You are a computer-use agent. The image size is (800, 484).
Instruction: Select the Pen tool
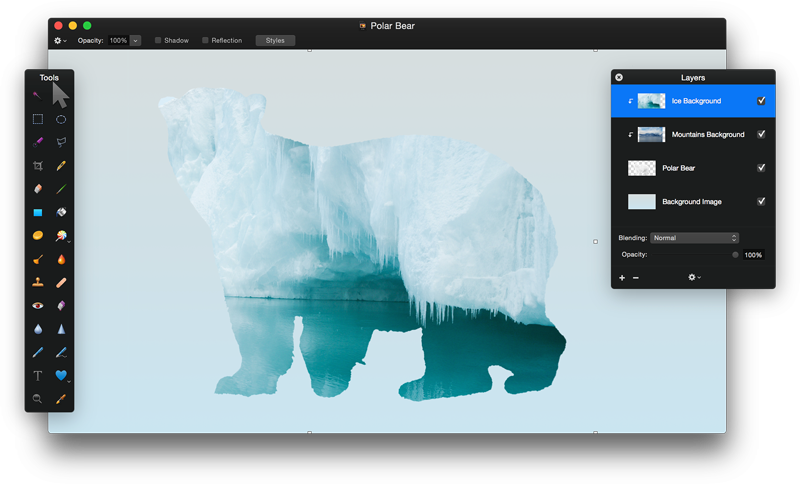(38, 352)
